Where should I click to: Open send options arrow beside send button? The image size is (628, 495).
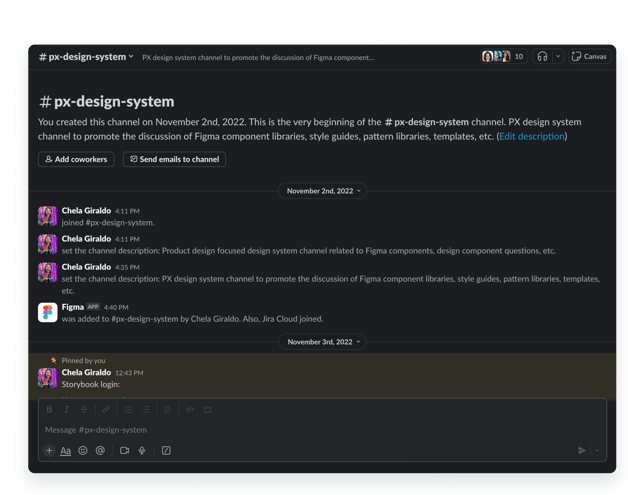click(x=597, y=451)
